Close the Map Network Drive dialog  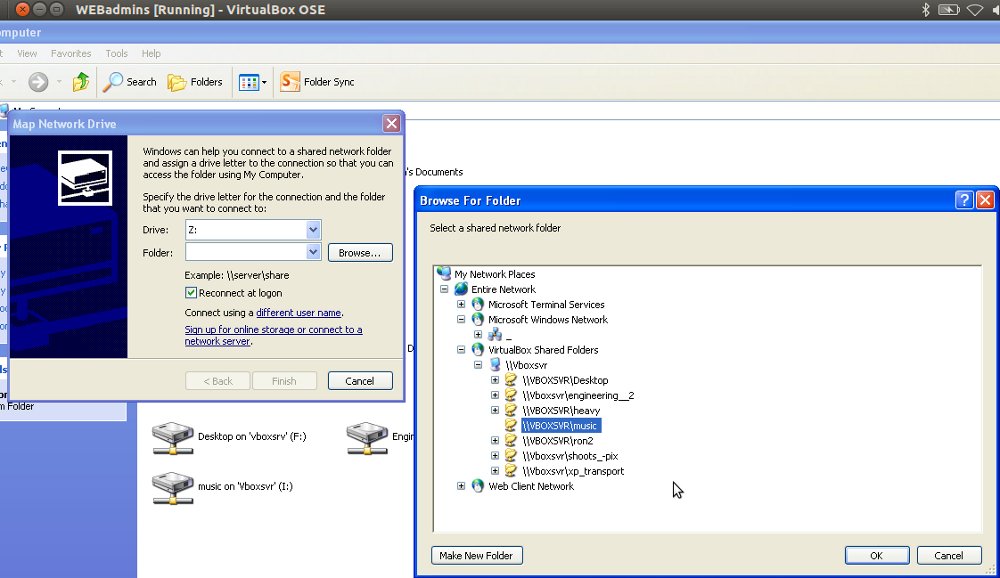coord(392,123)
